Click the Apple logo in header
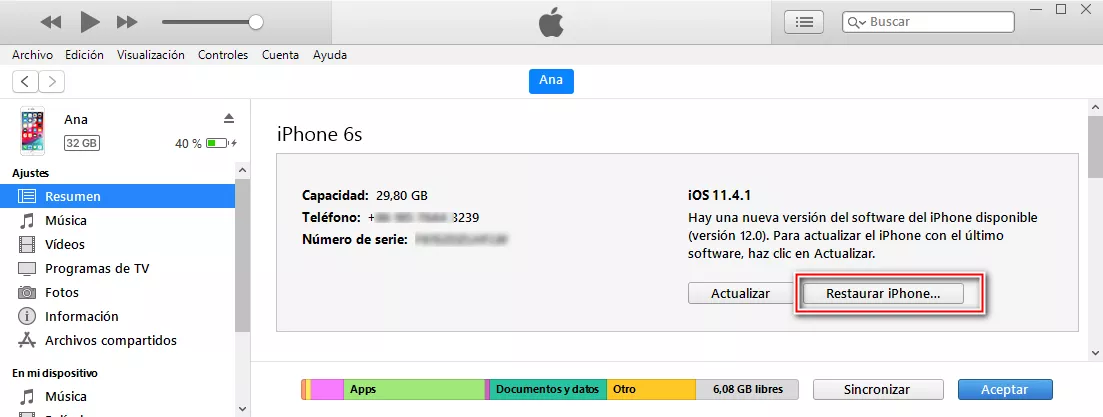Screen dimensions: 1103x417 552,23
